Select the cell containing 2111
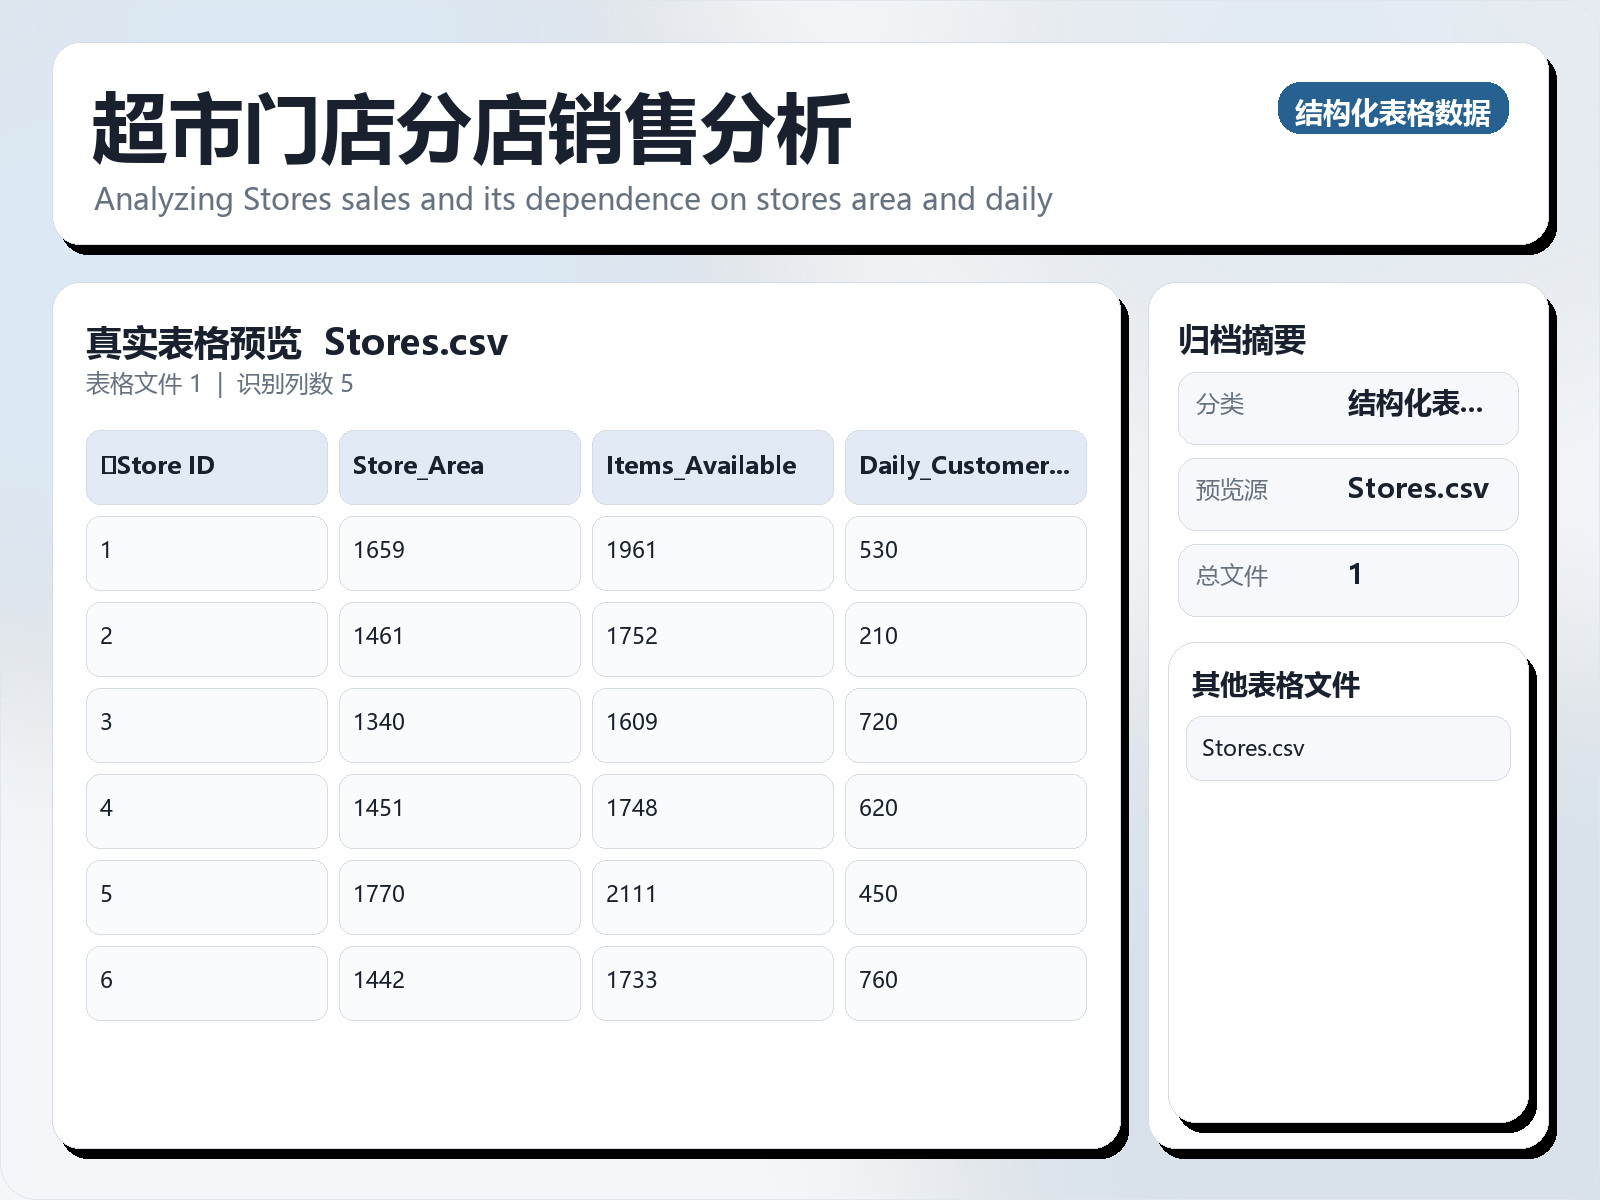The width and height of the screenshot is (1600, 1200). (x=712, y=895)
